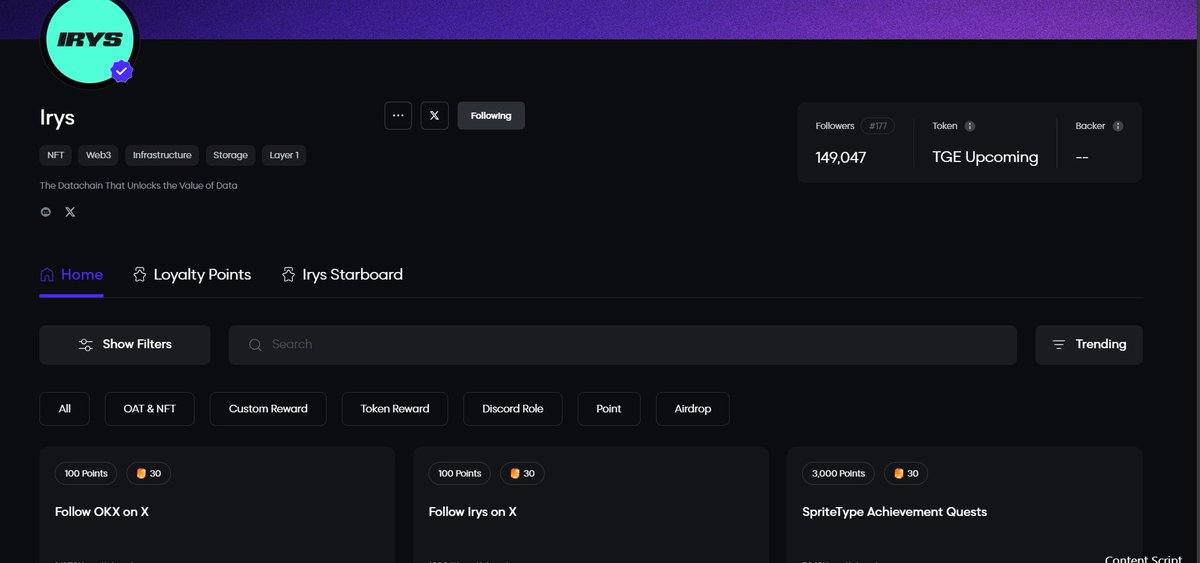
Task: Switch to the Loyalty Points tab
Action: point(192,274)
